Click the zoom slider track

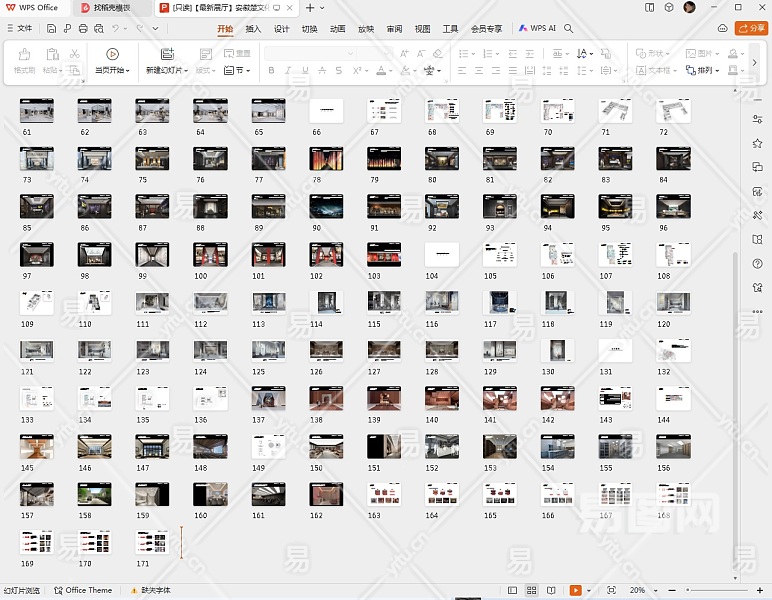tap(715, 591)
